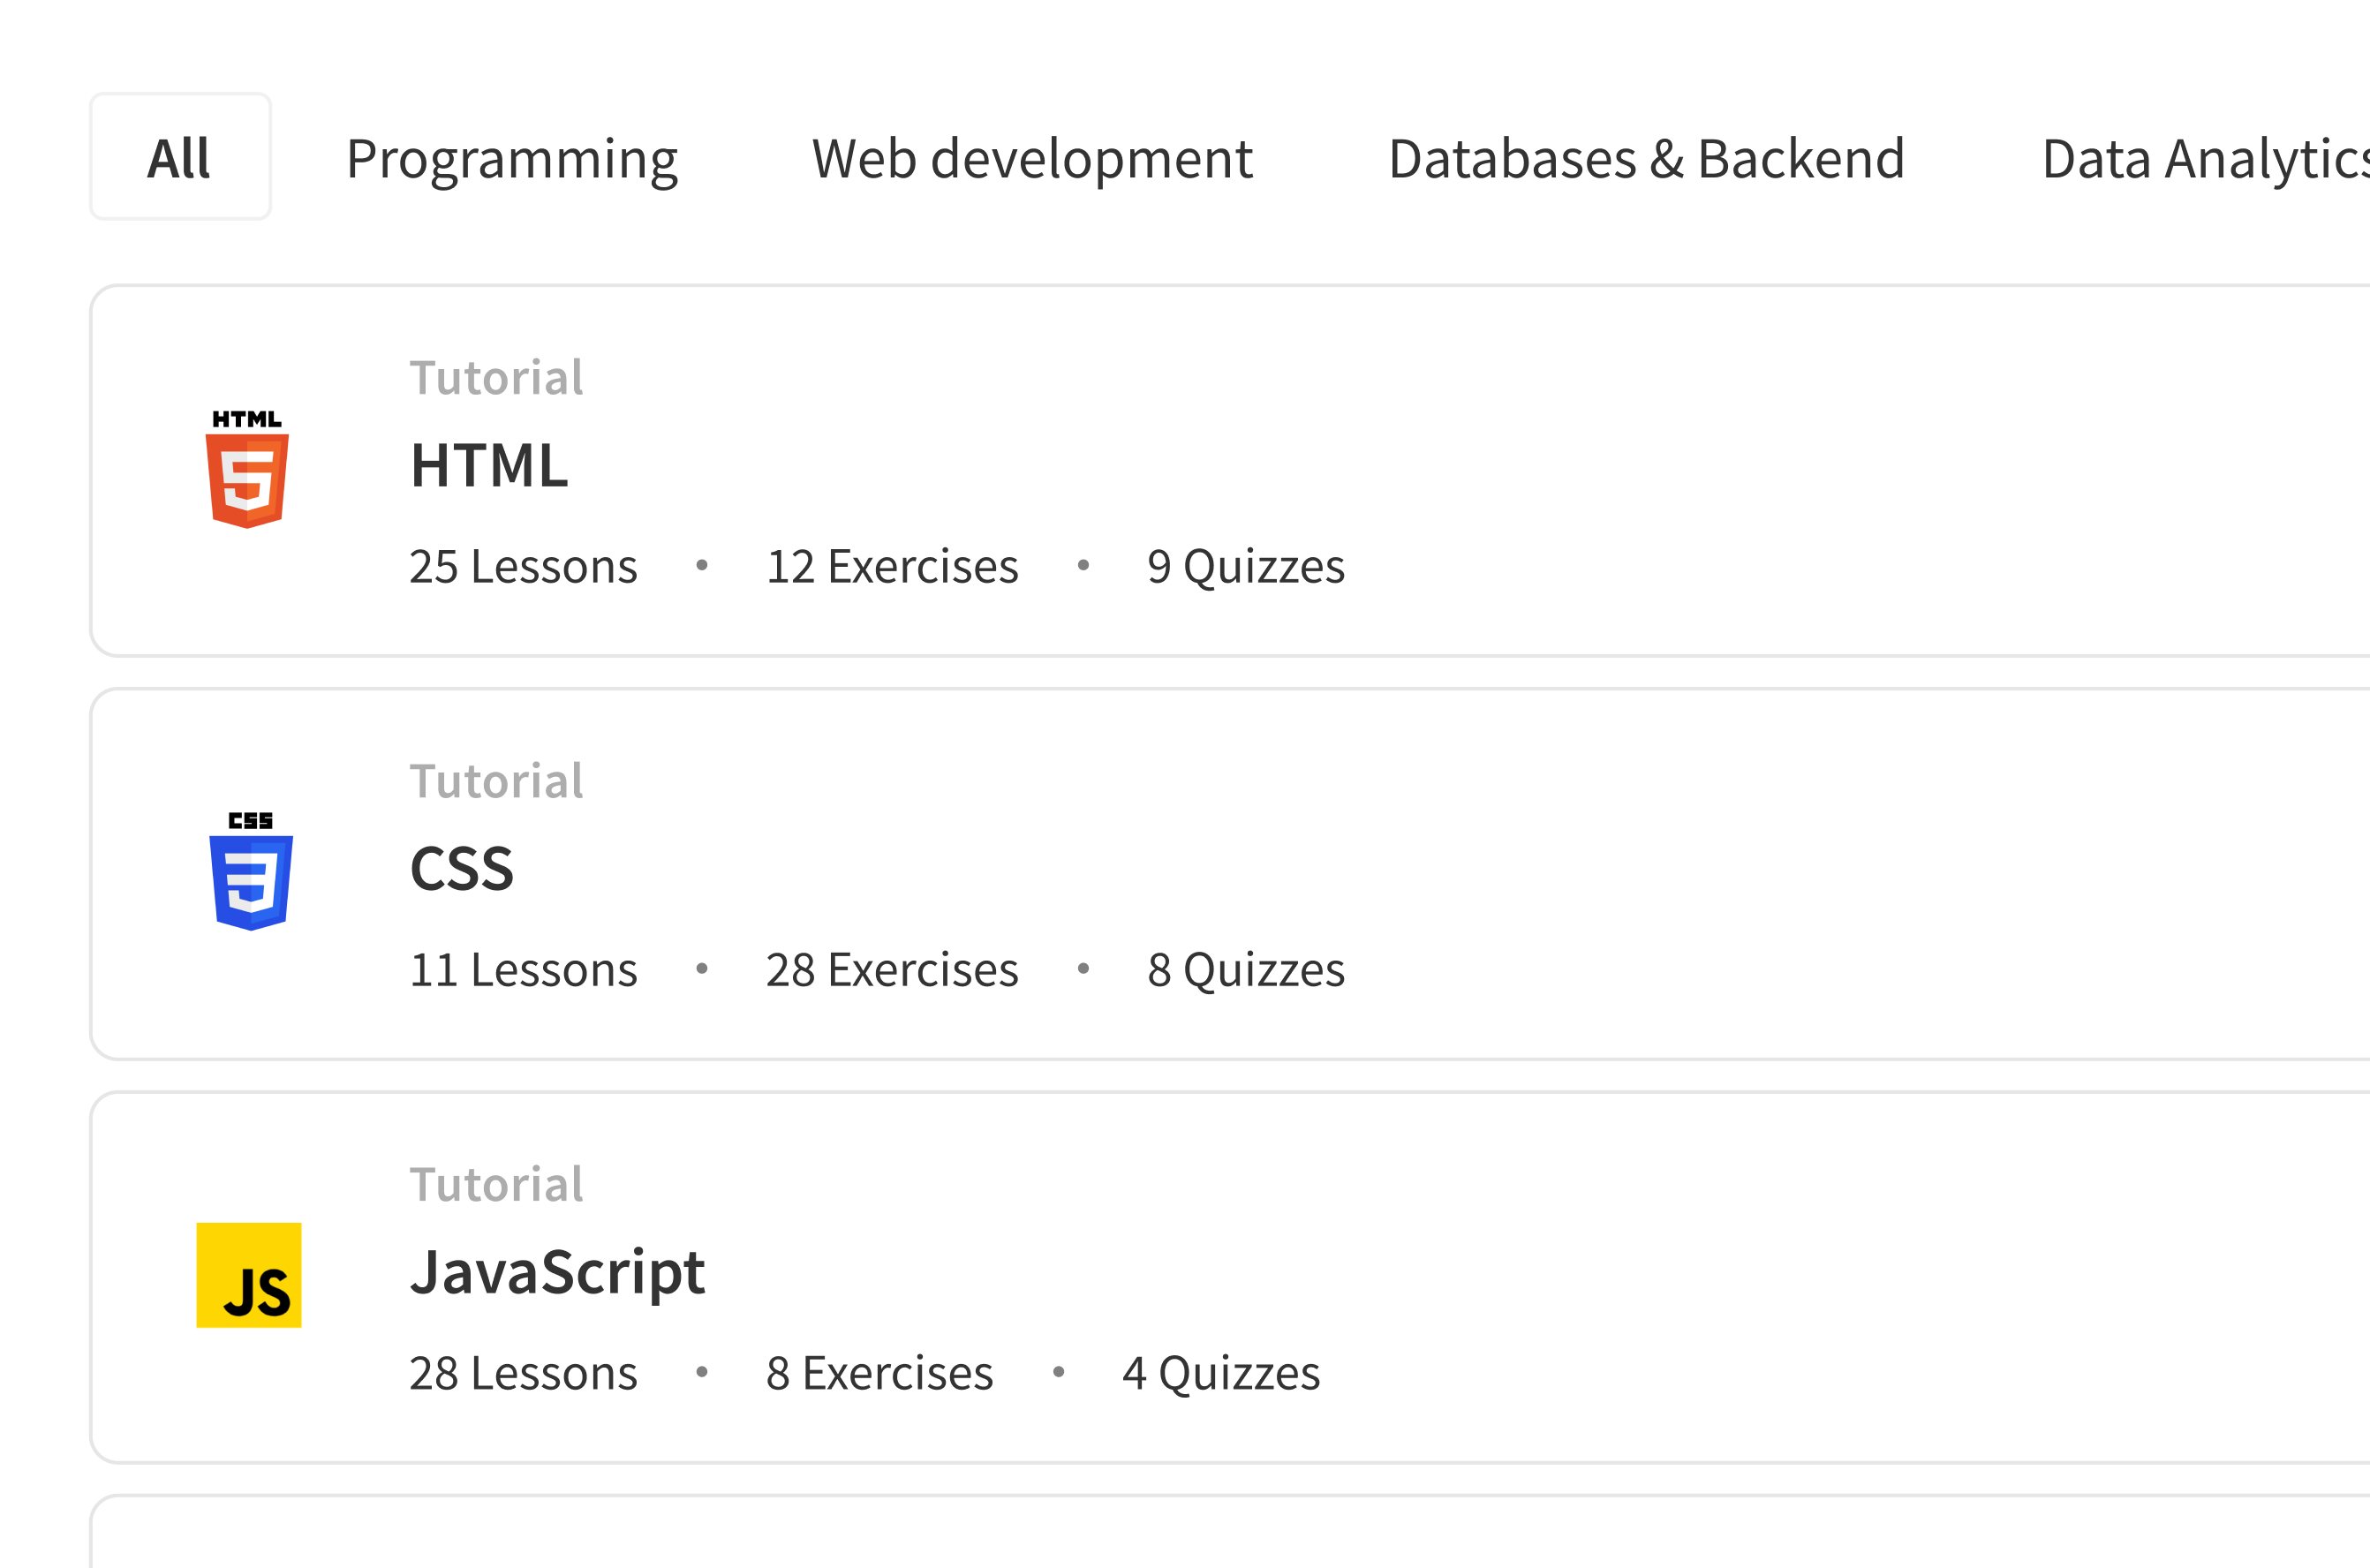Switch to the Programming tab
2370x1568 pixels.
(512, 156)
